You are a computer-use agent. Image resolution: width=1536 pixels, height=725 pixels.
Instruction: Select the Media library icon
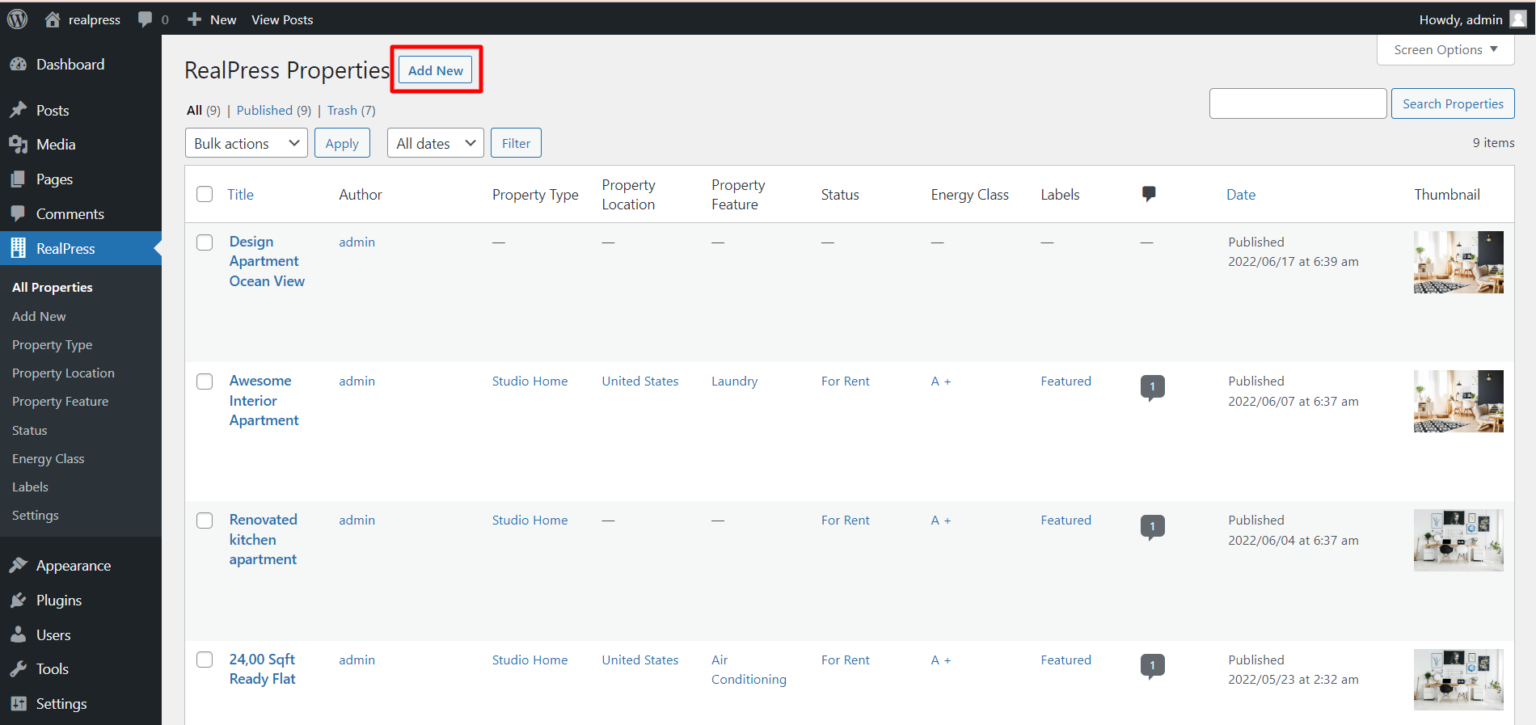pos(22,144)
